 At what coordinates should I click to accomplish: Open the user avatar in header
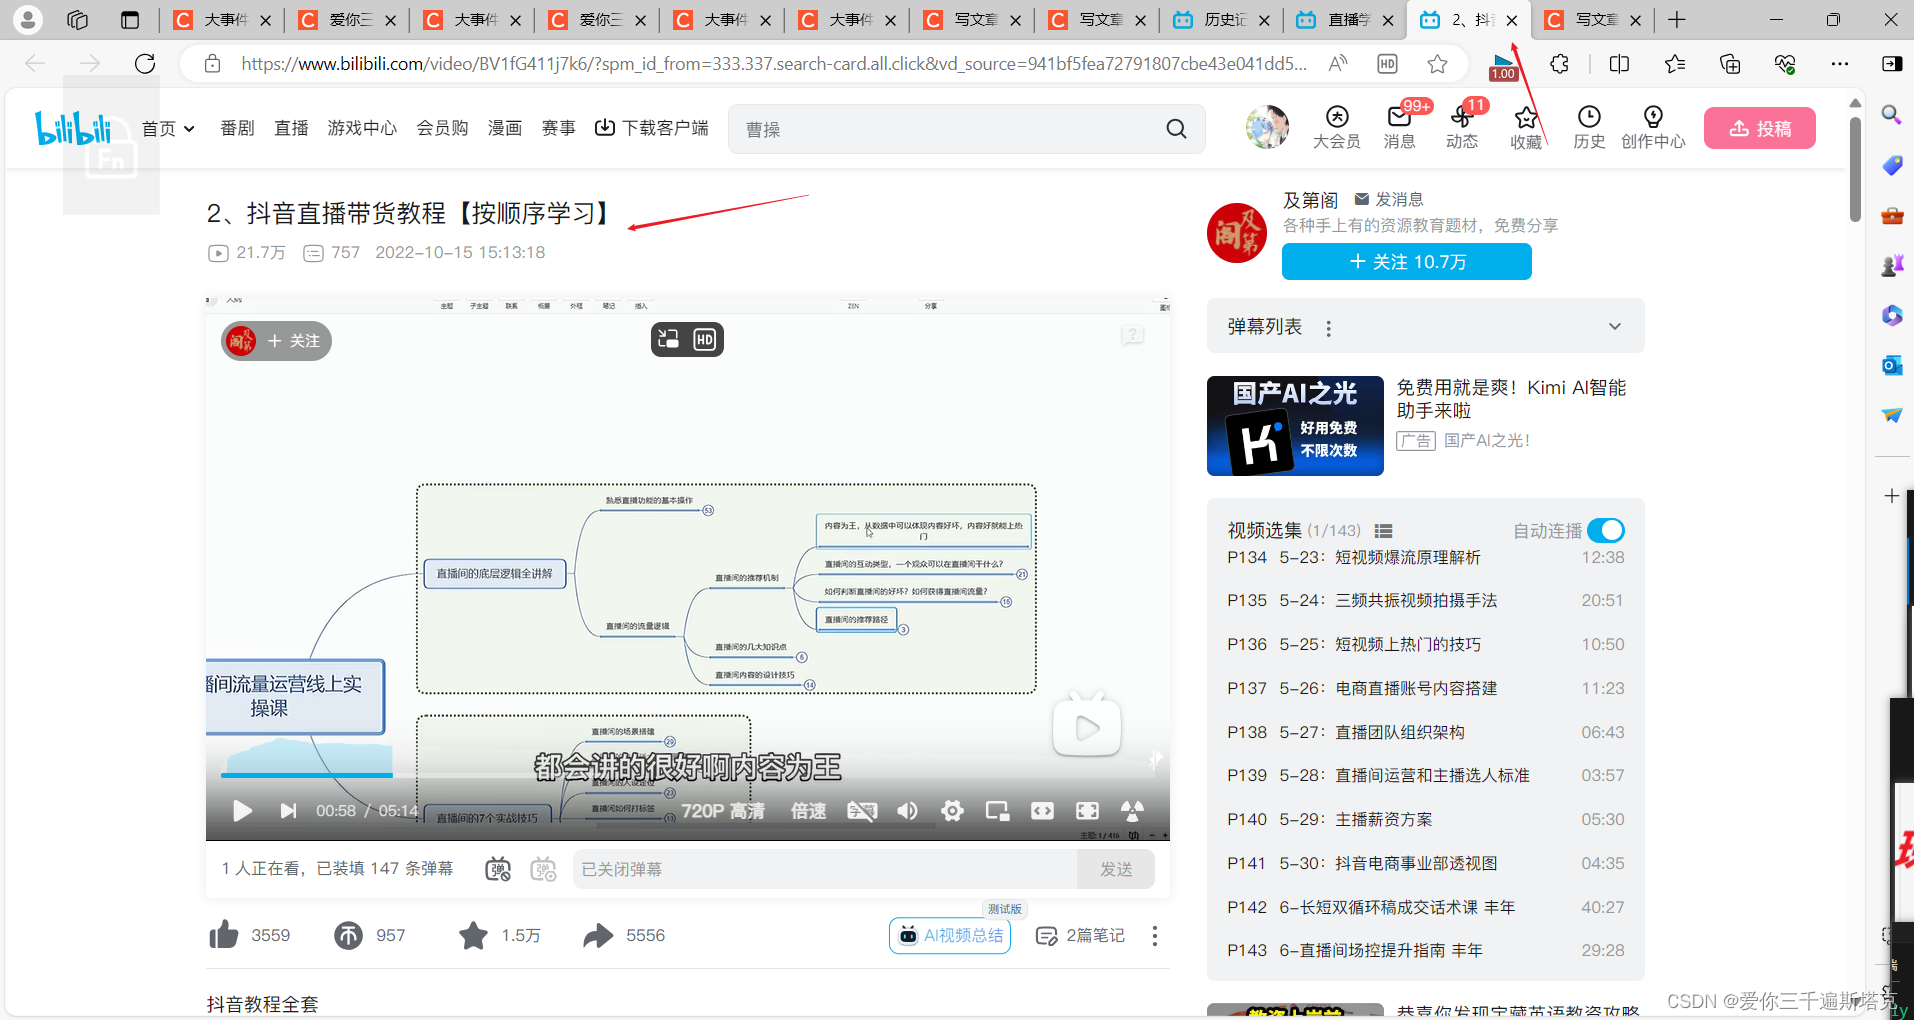1267,127
